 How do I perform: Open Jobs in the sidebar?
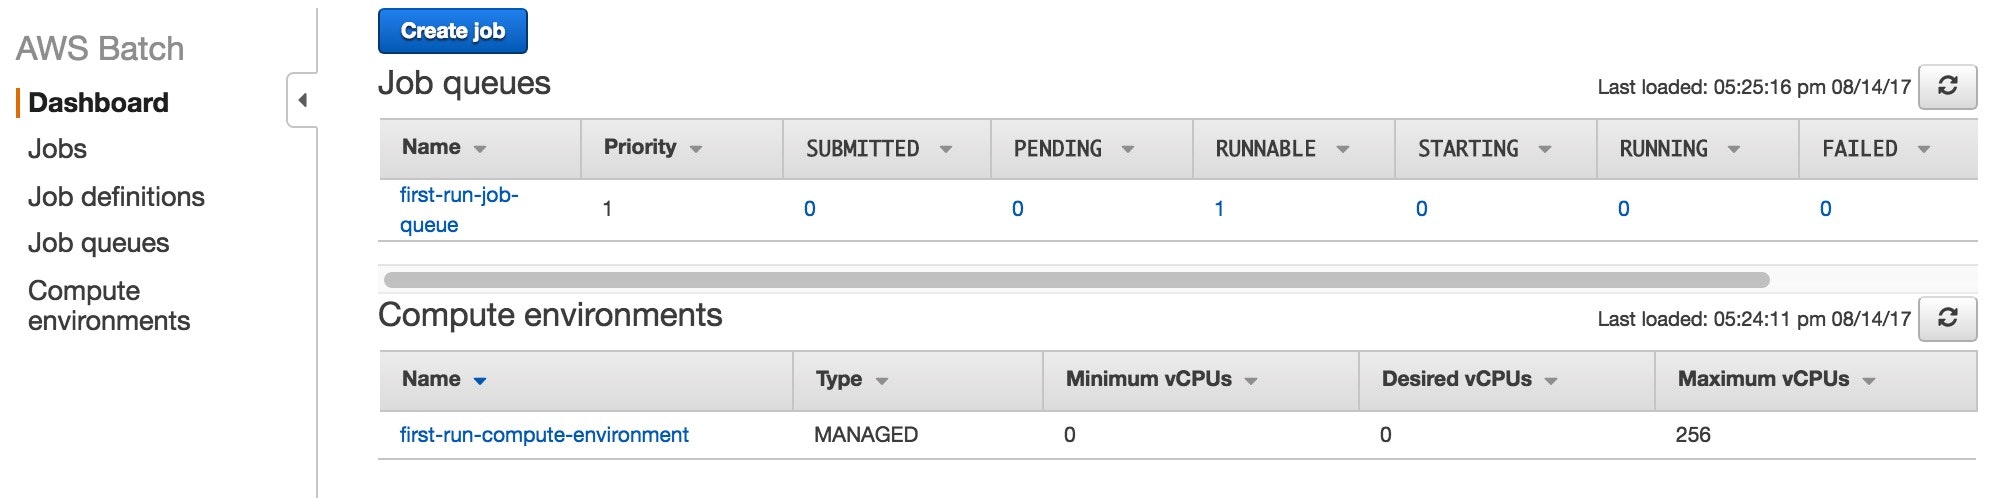tap(57, 149)
